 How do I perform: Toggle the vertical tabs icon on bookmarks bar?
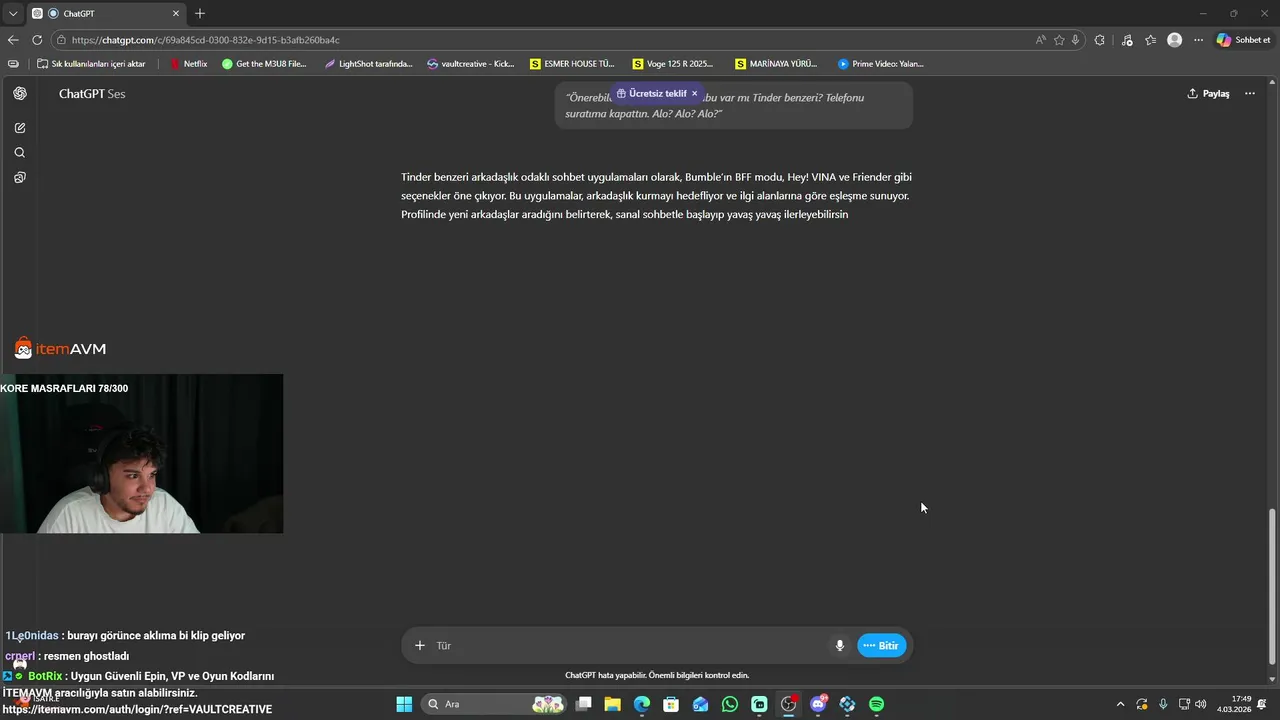(x=13, y=64)
